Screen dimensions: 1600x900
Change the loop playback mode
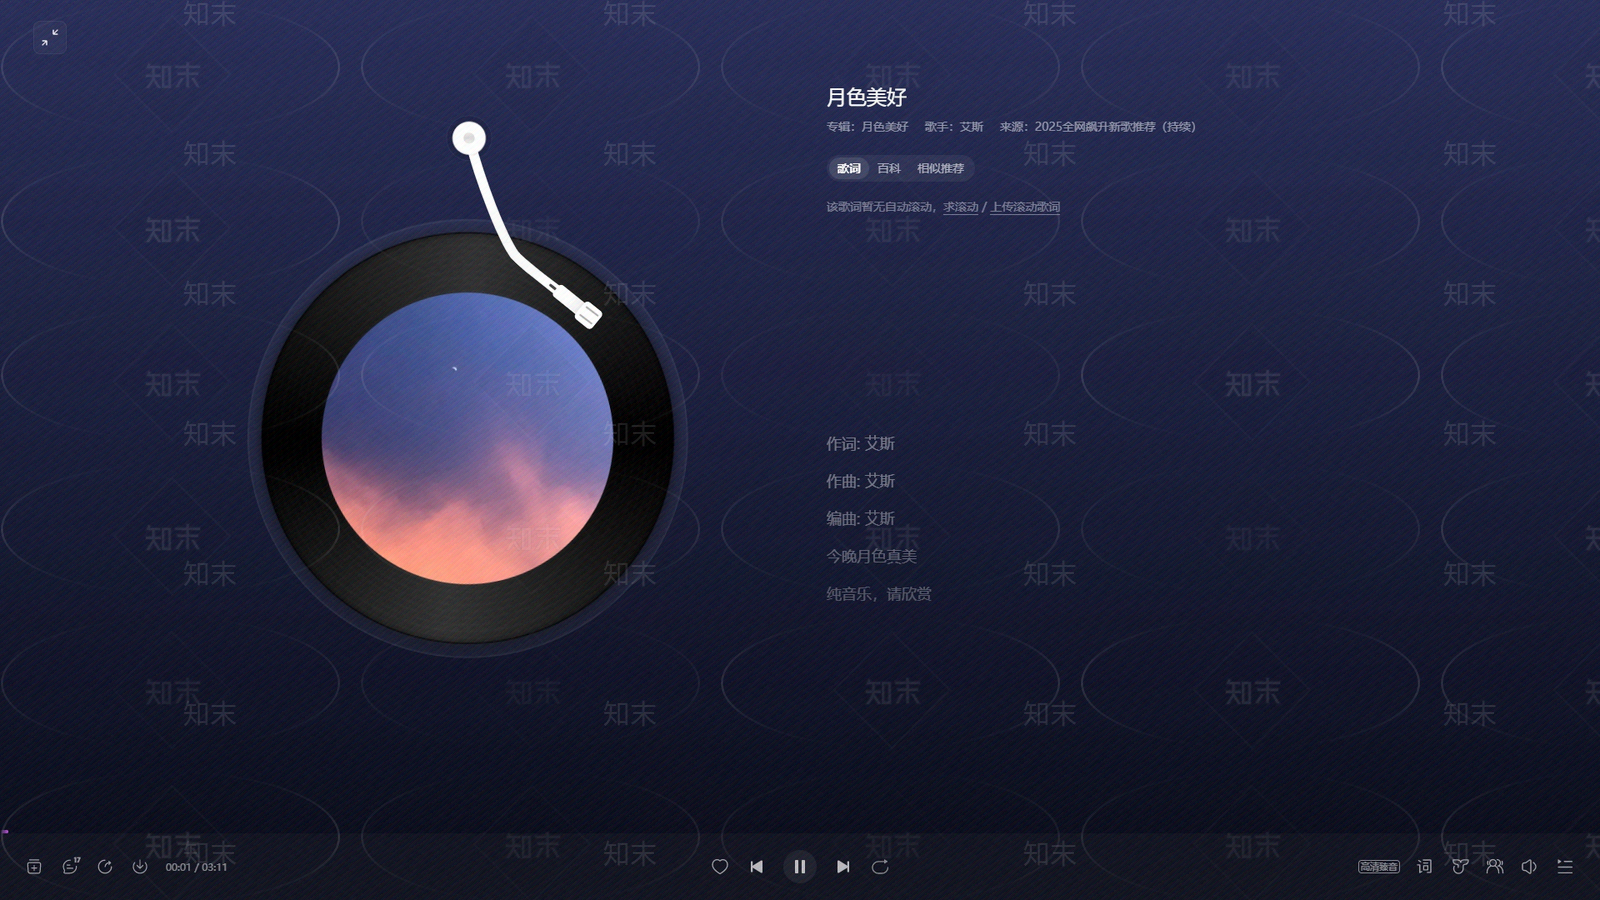(x=880, y=867)
